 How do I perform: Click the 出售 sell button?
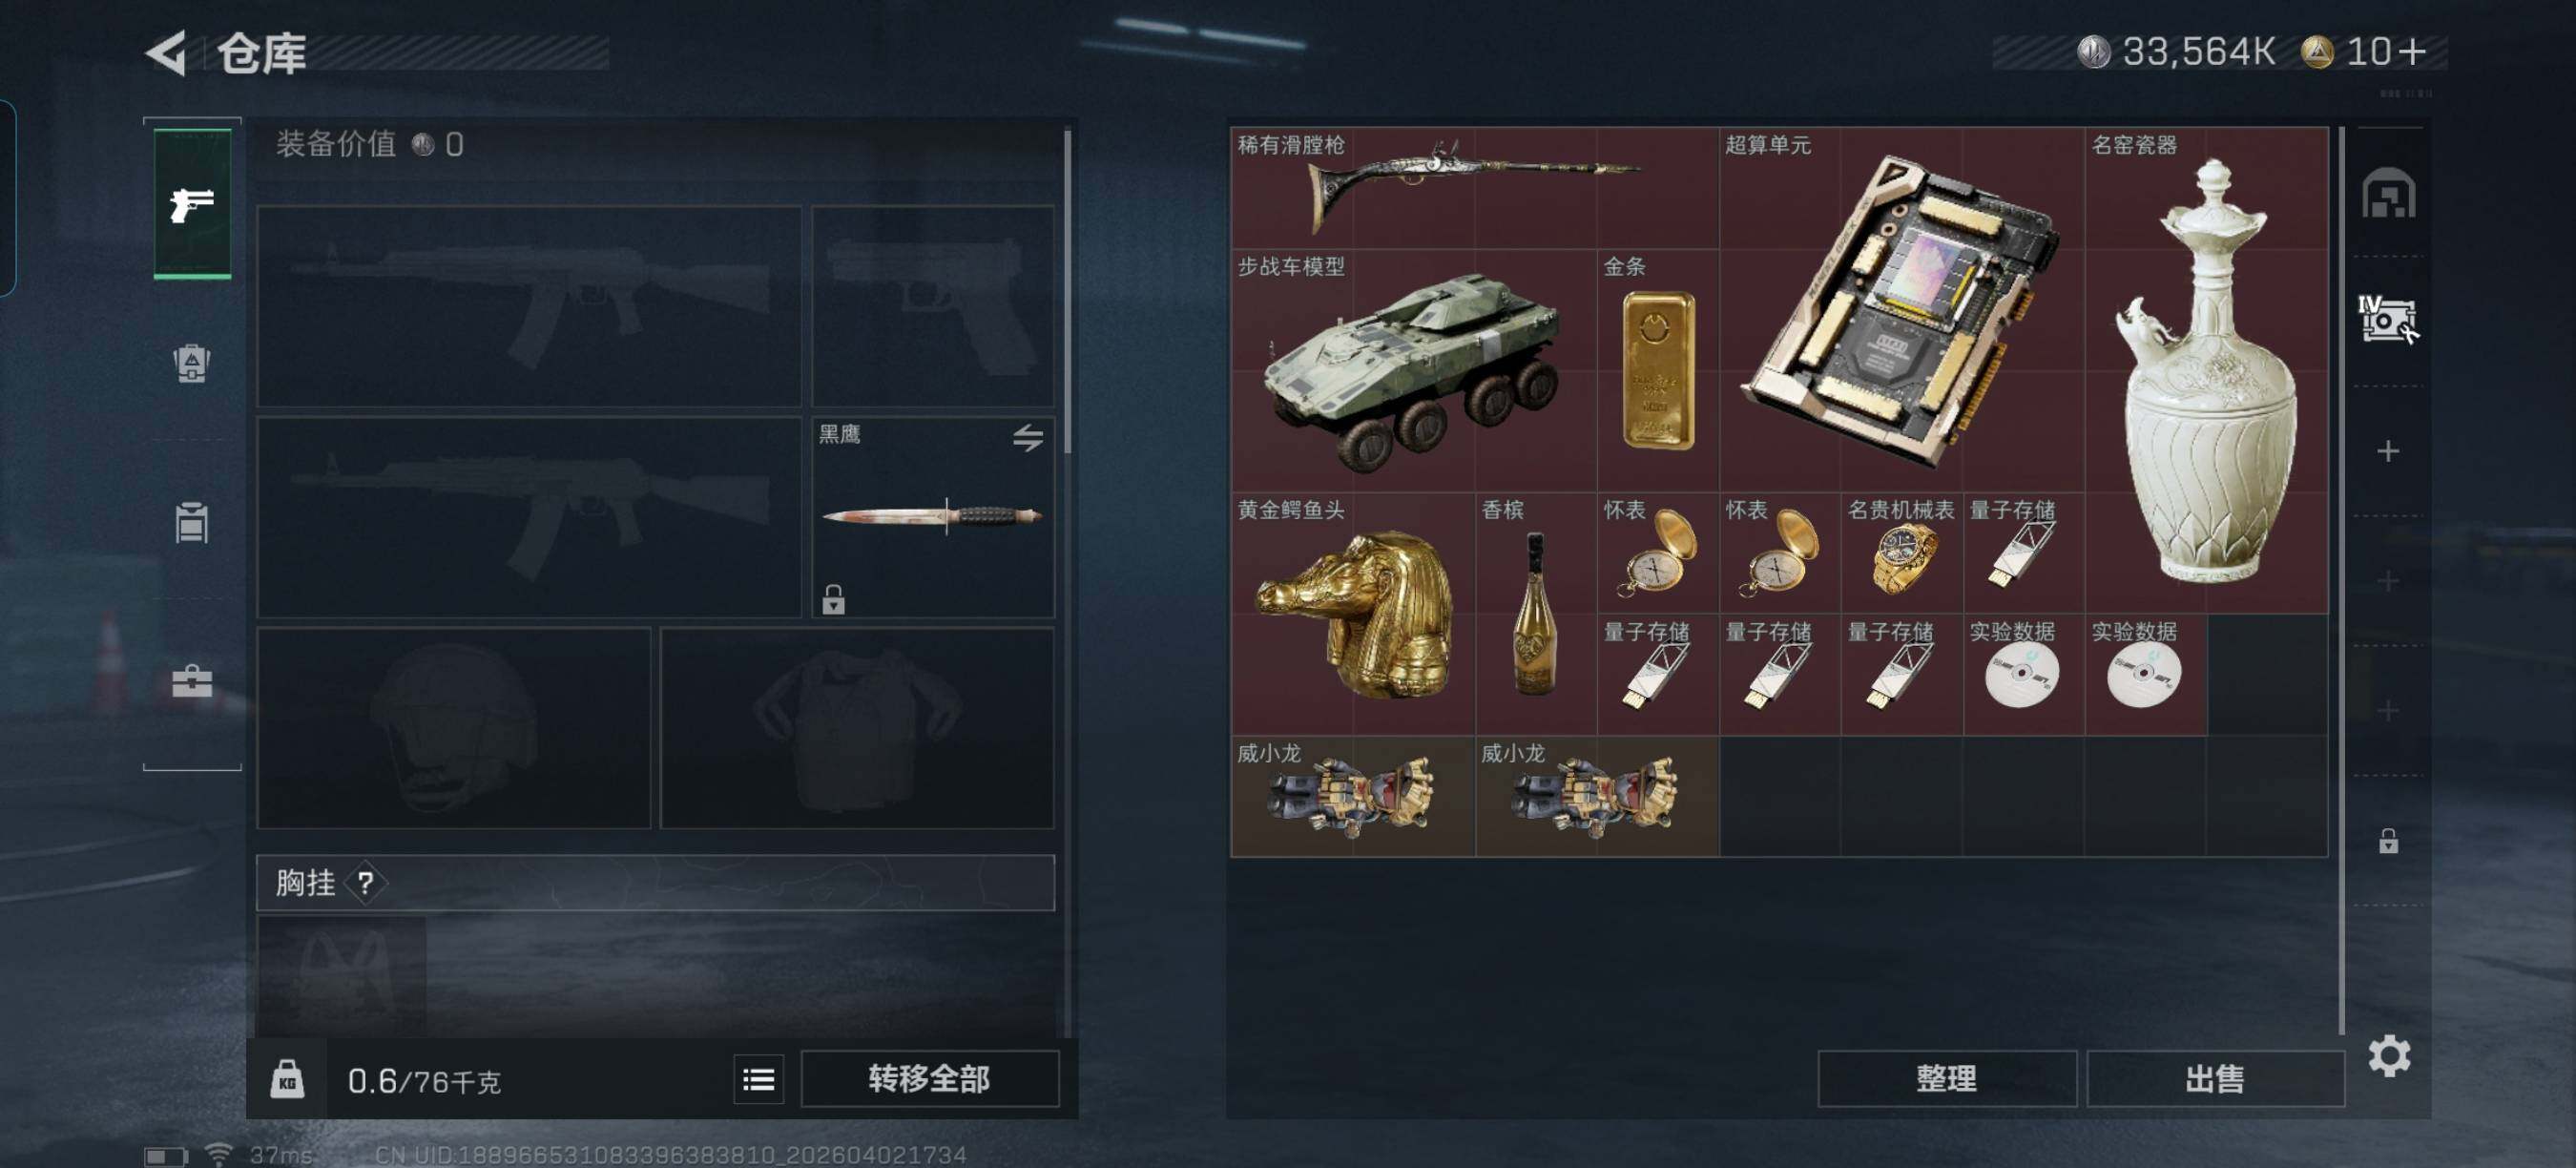pos(2215,1079)
